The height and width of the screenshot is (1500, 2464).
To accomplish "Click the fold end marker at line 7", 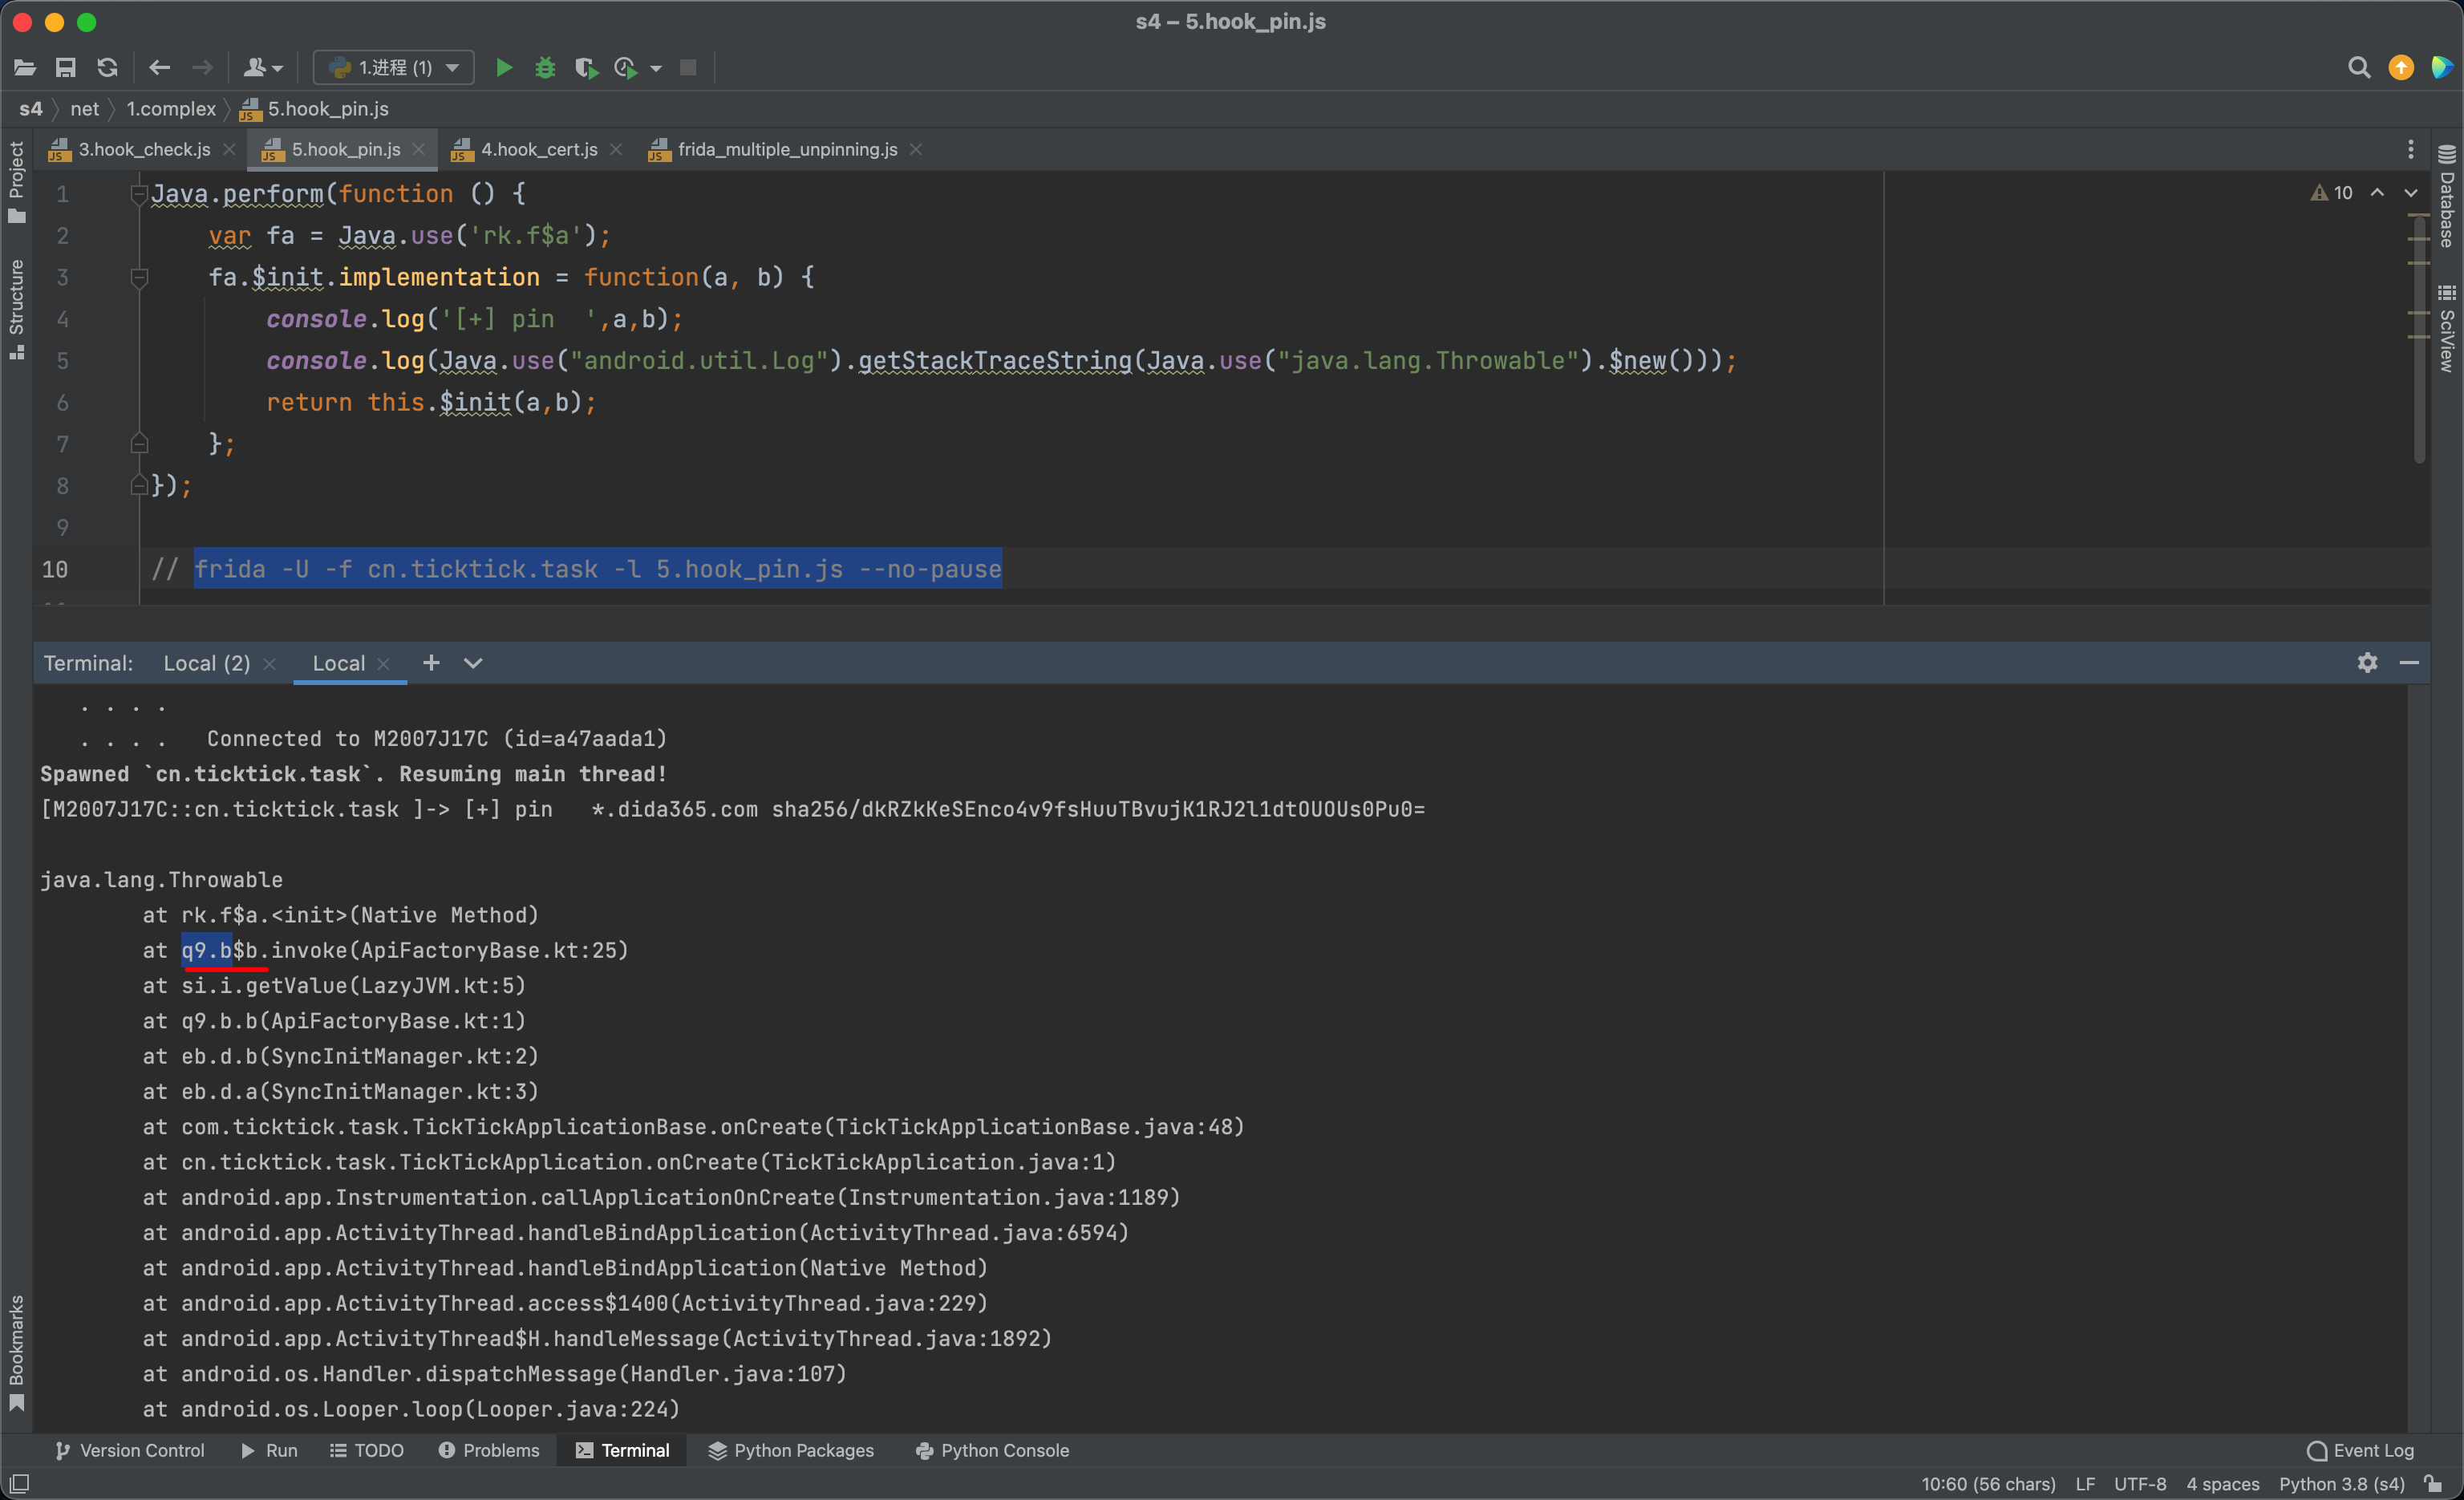I will coord(139,444).
